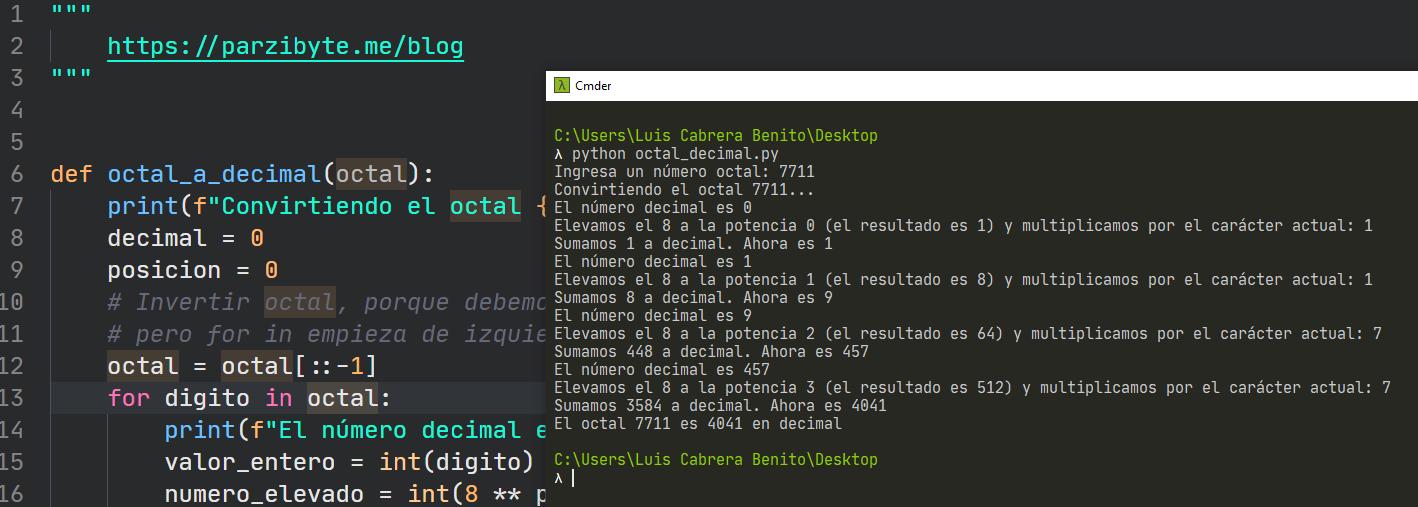Click the last Cmder lambda prompt with the cursor

565,478
